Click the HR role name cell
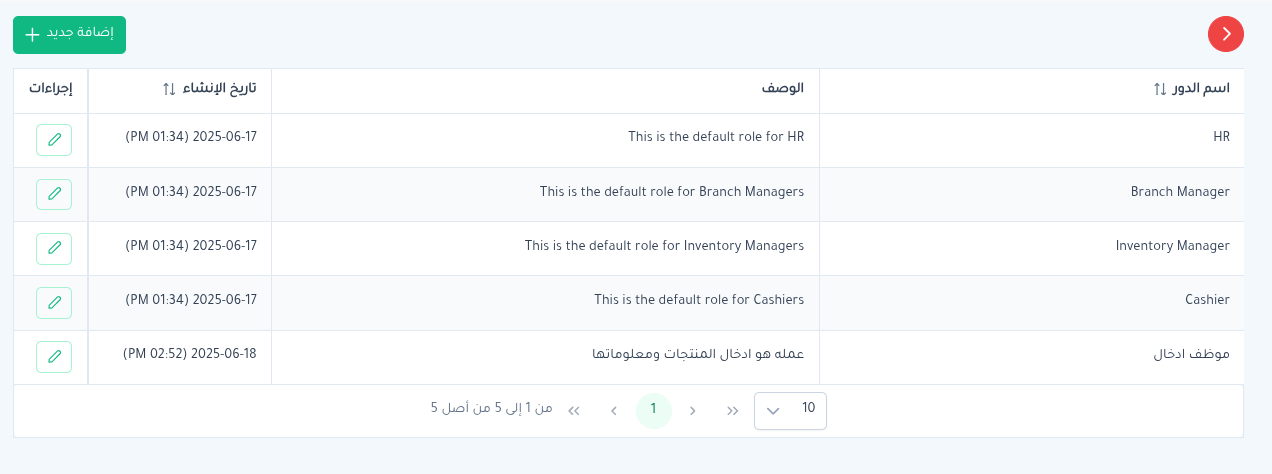 (1220, 137)
